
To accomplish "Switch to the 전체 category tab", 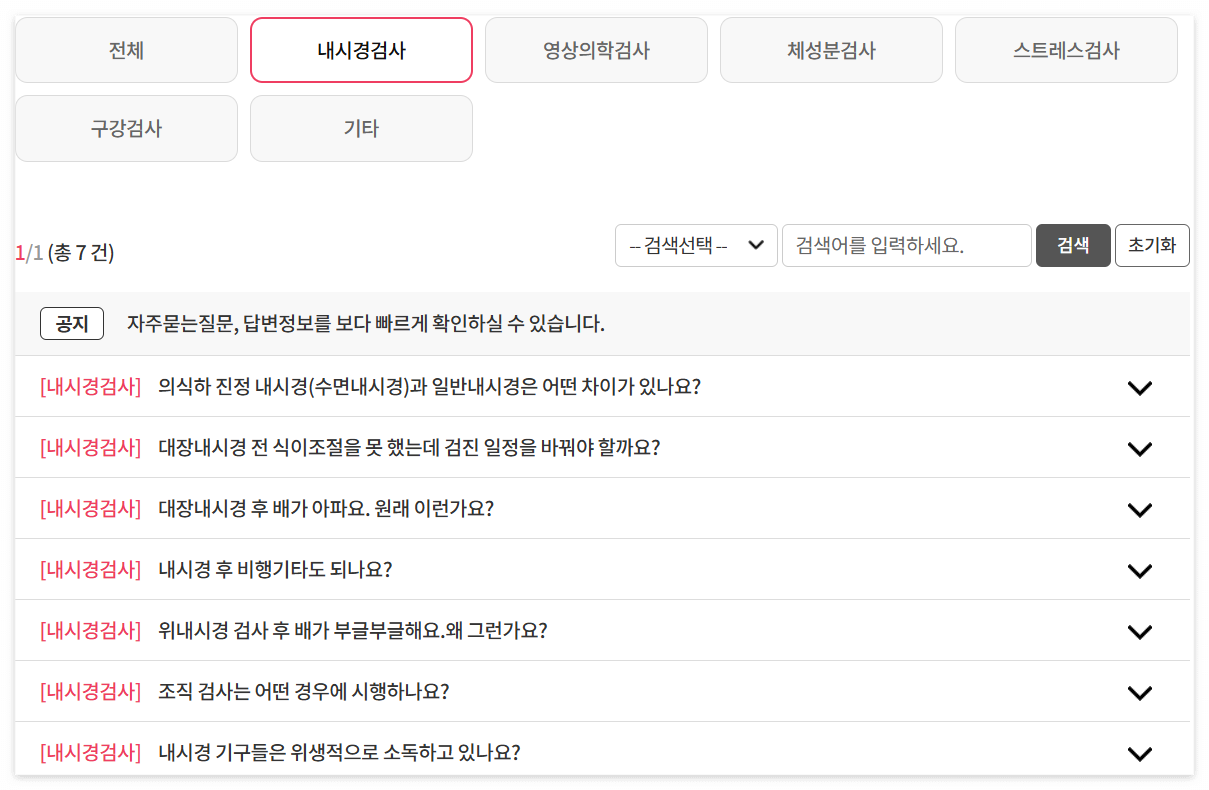I will coord(126,50).
